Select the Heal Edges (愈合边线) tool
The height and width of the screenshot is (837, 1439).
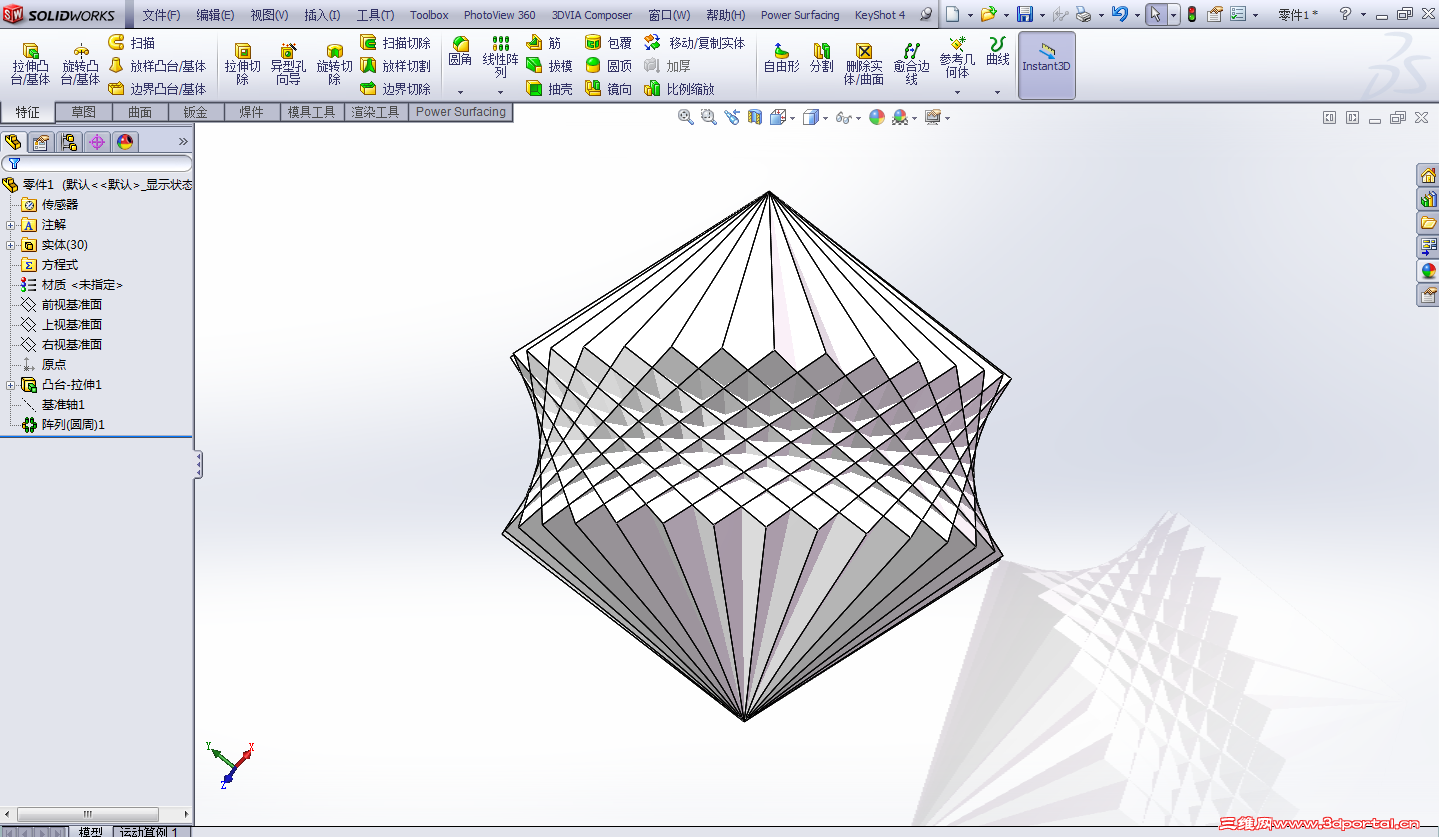click(911, 64)
